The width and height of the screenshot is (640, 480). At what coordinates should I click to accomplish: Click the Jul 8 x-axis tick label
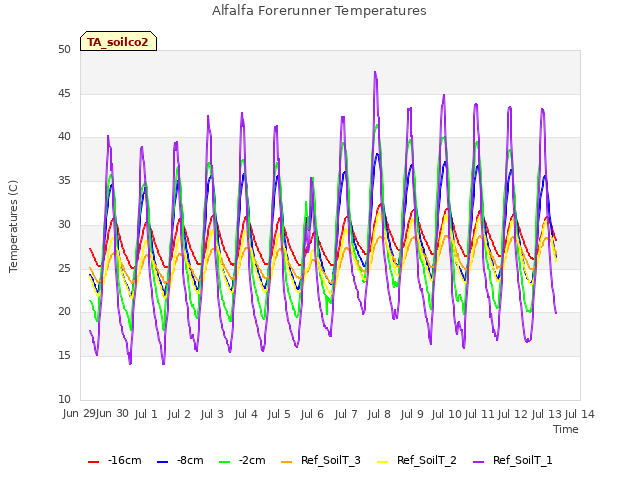[379, 414]
